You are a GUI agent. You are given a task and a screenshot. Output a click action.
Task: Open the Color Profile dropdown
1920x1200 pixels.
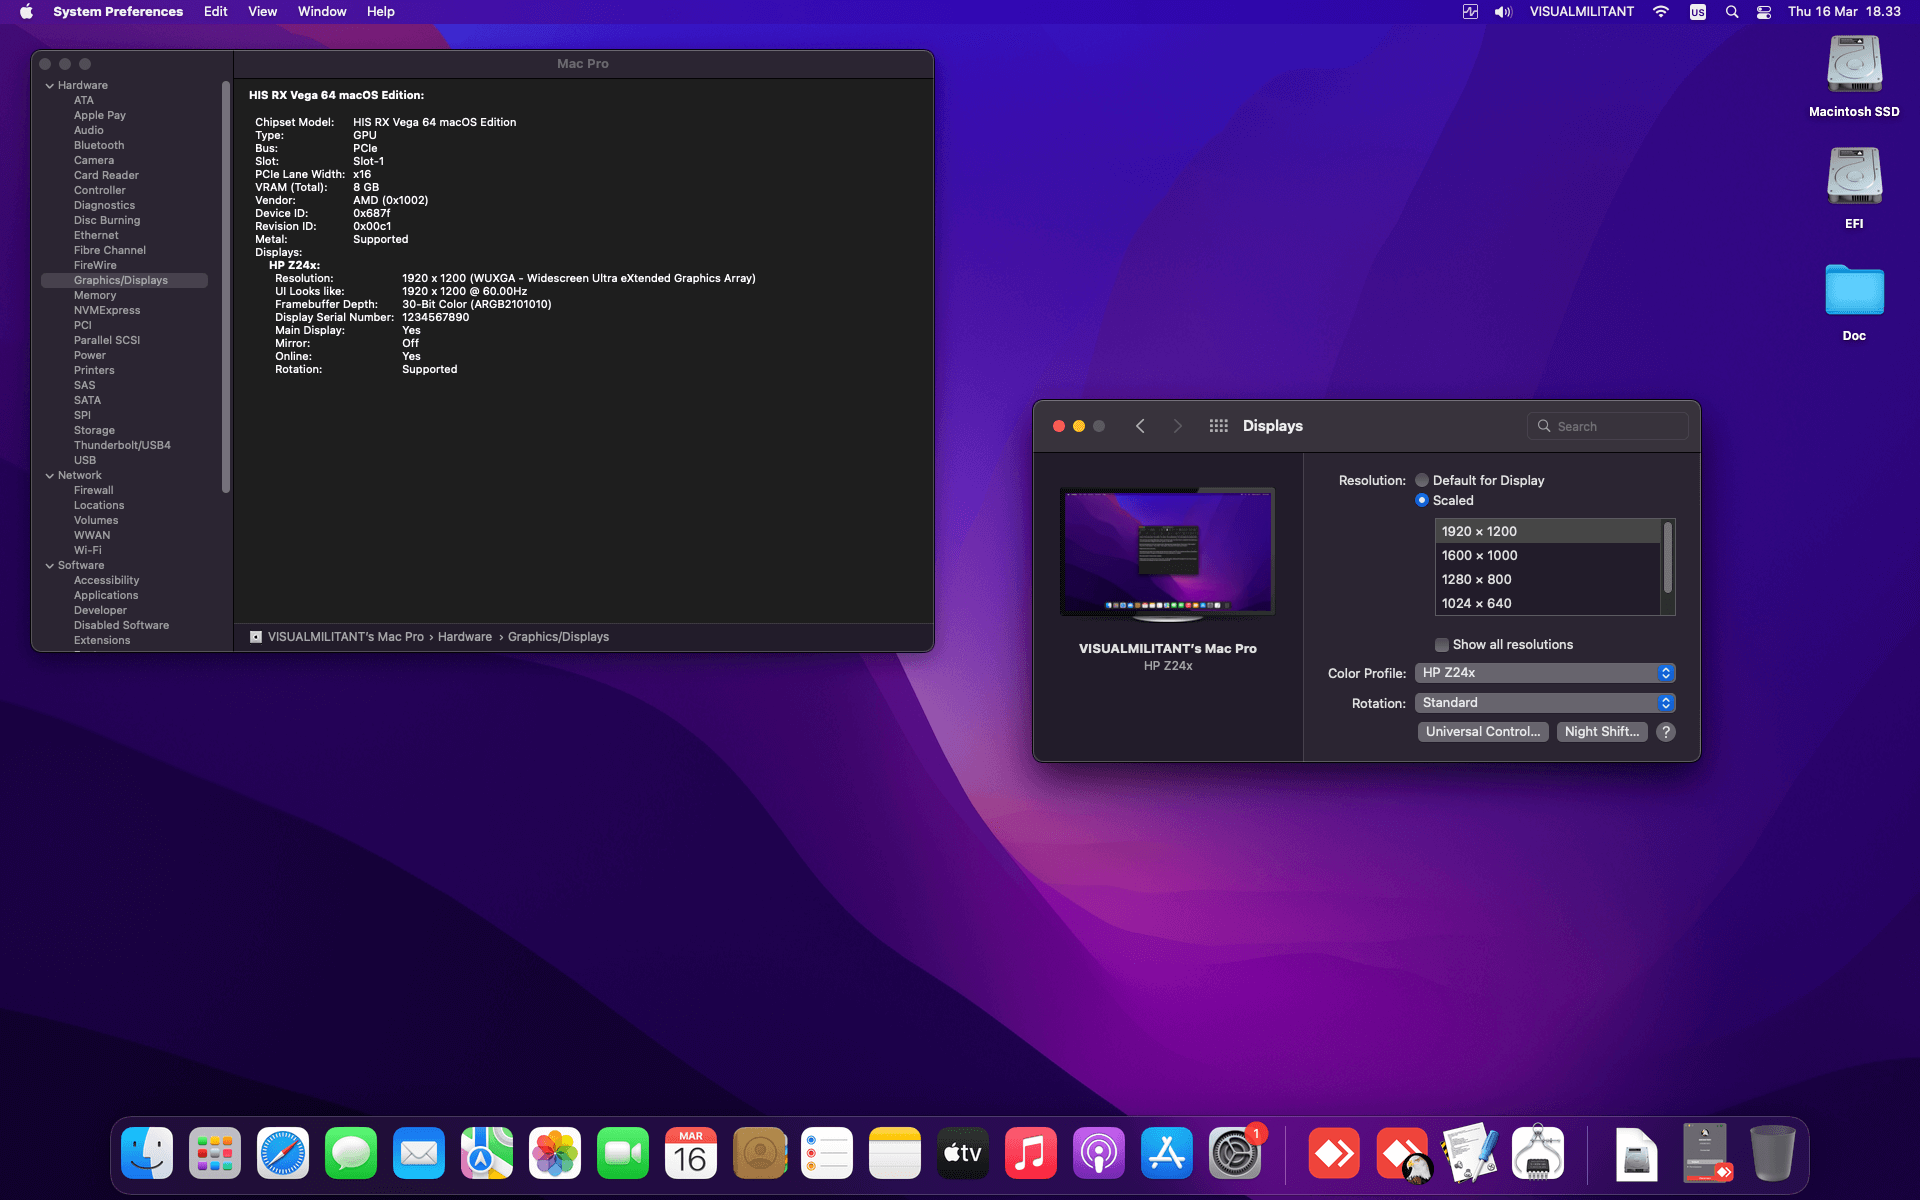point(1544,672)
